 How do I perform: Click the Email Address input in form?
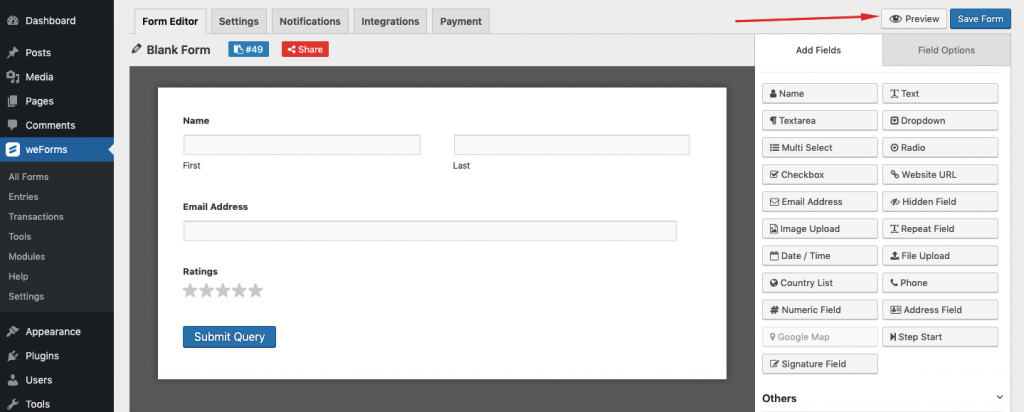(430, 231)
